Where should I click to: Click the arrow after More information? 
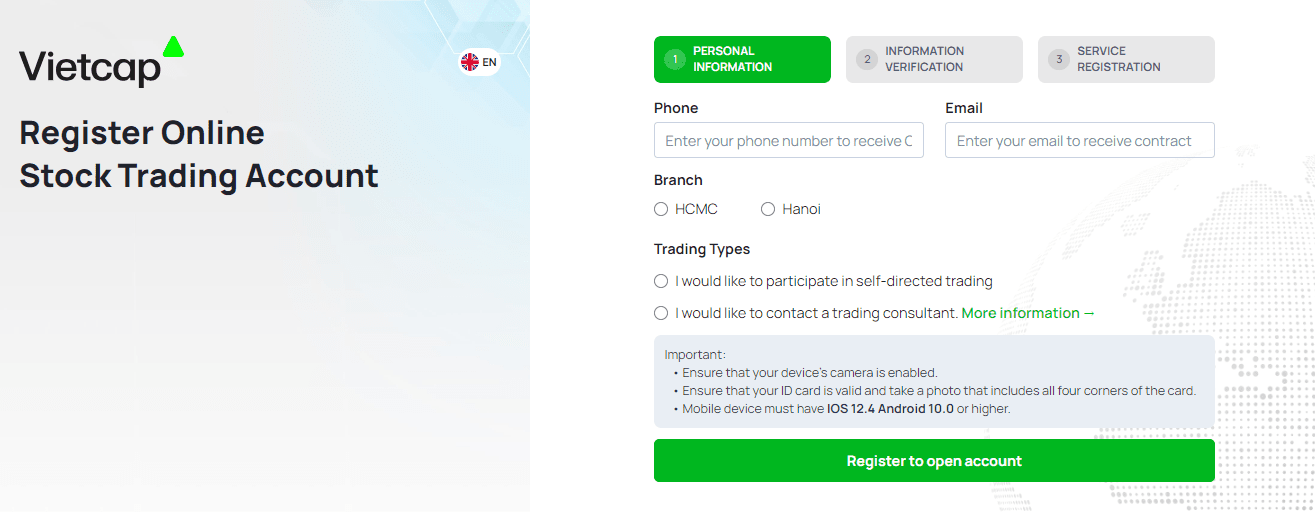click(1089, 313)
